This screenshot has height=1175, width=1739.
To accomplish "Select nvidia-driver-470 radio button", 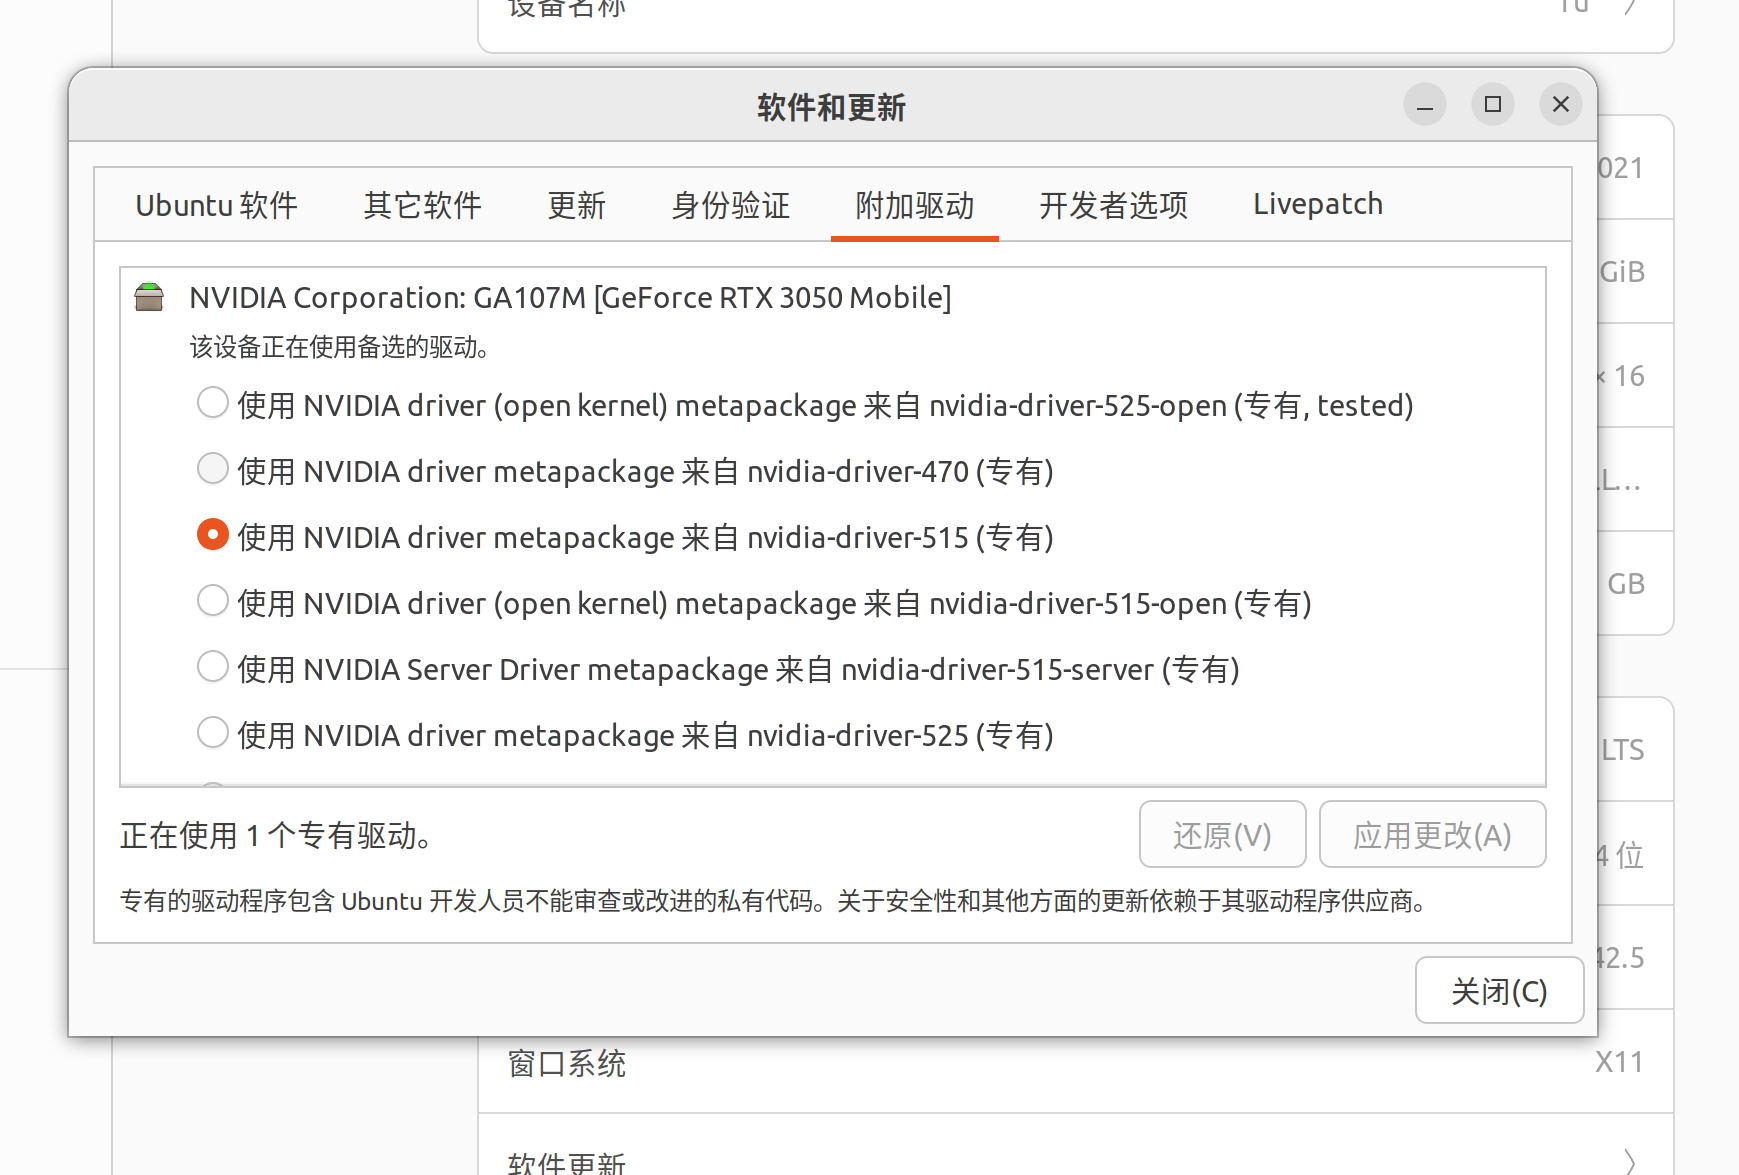I will tap(212, 469).
